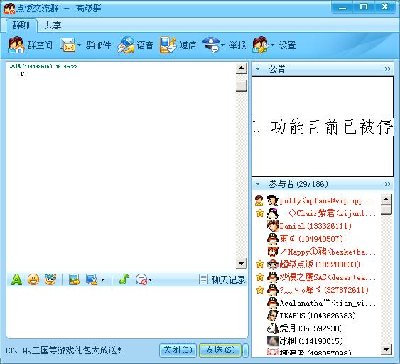
Task: Expand the screenshot options dropdown arrow
Action: [102, 280]
